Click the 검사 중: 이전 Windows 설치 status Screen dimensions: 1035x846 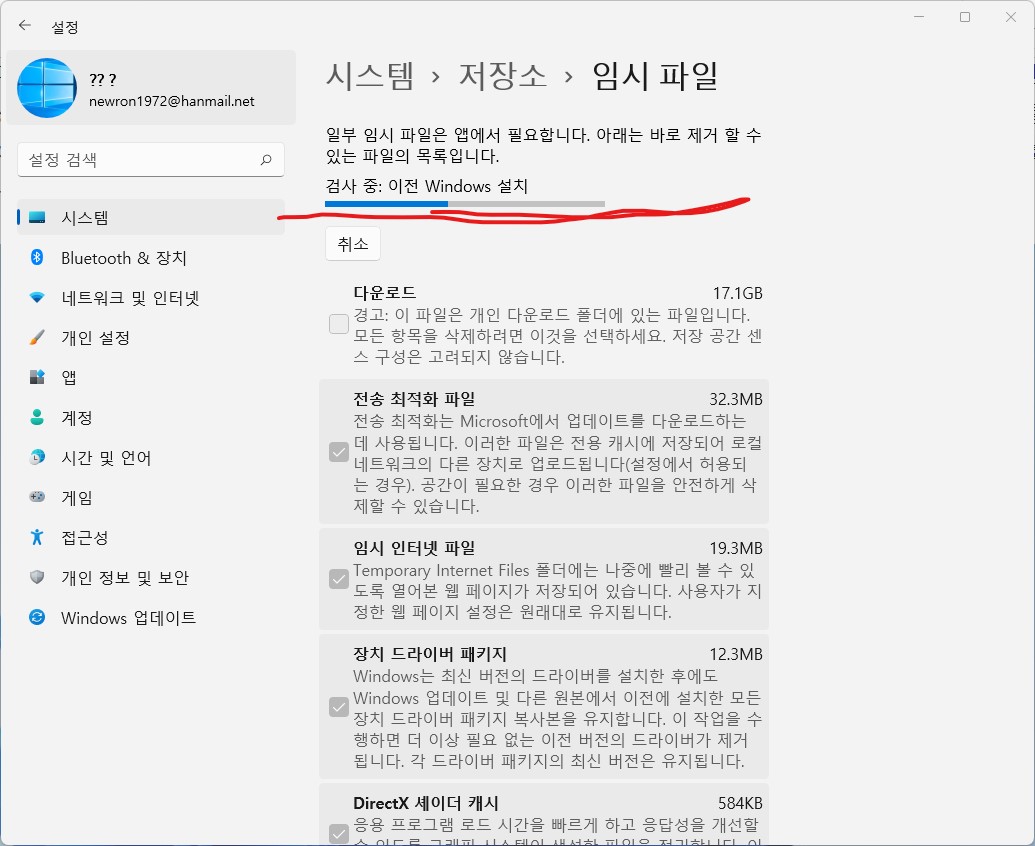pyautogui.click(x=426, y=186)
